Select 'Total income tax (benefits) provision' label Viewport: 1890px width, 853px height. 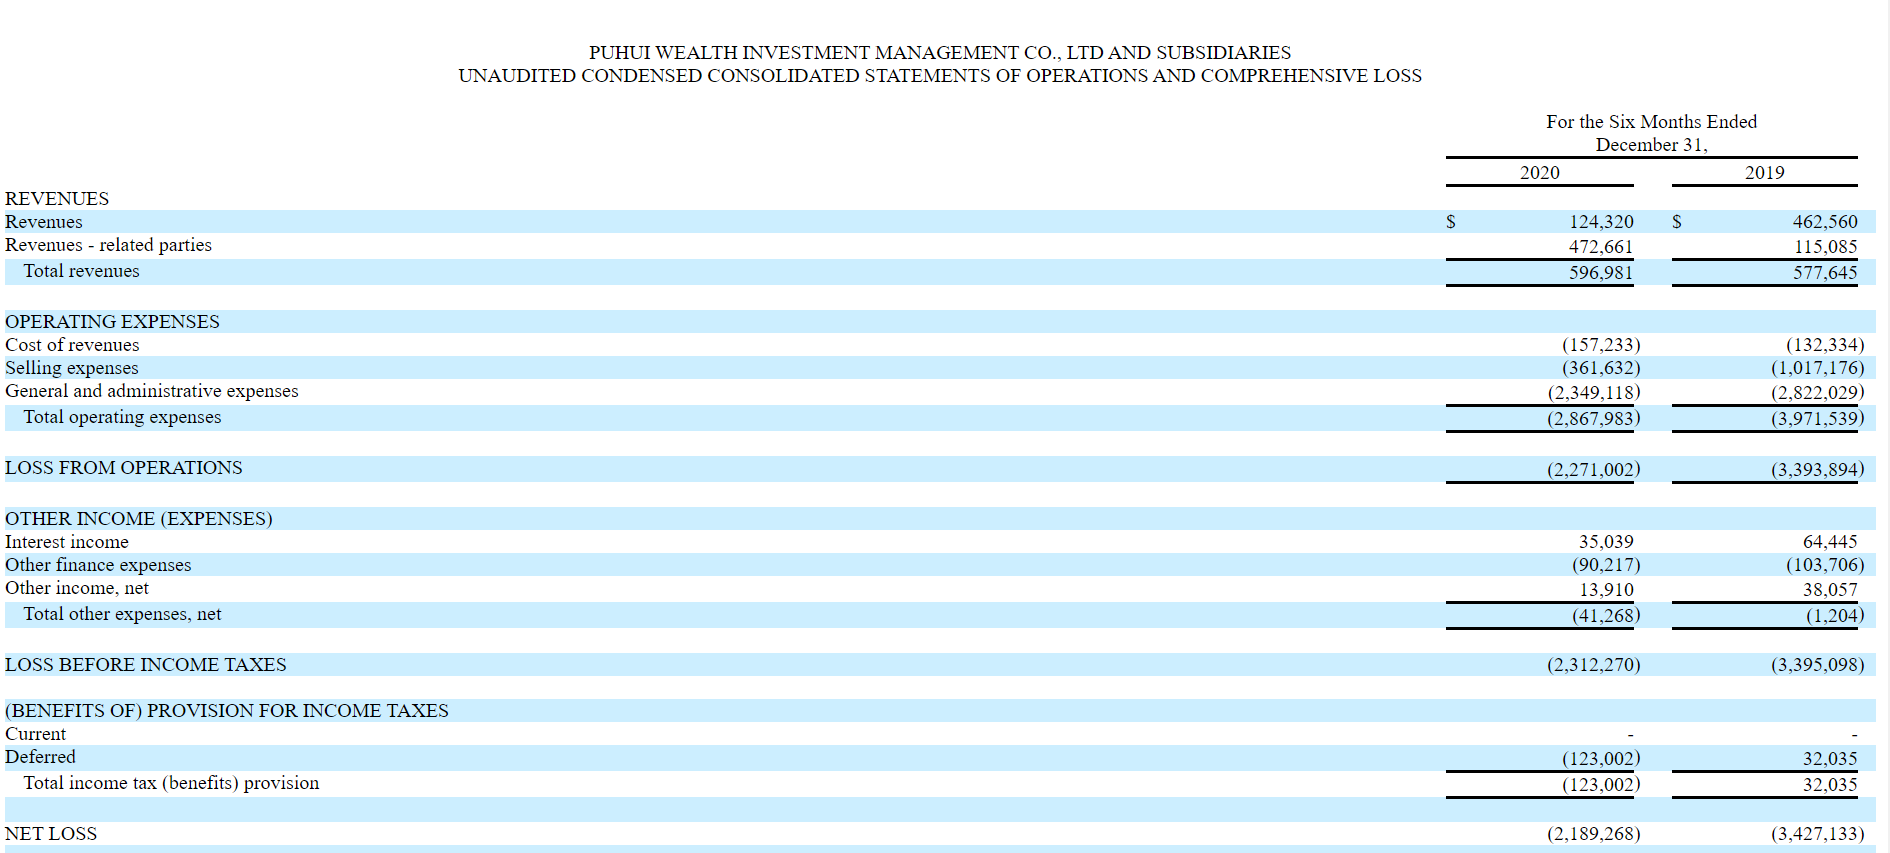(172, 783)
